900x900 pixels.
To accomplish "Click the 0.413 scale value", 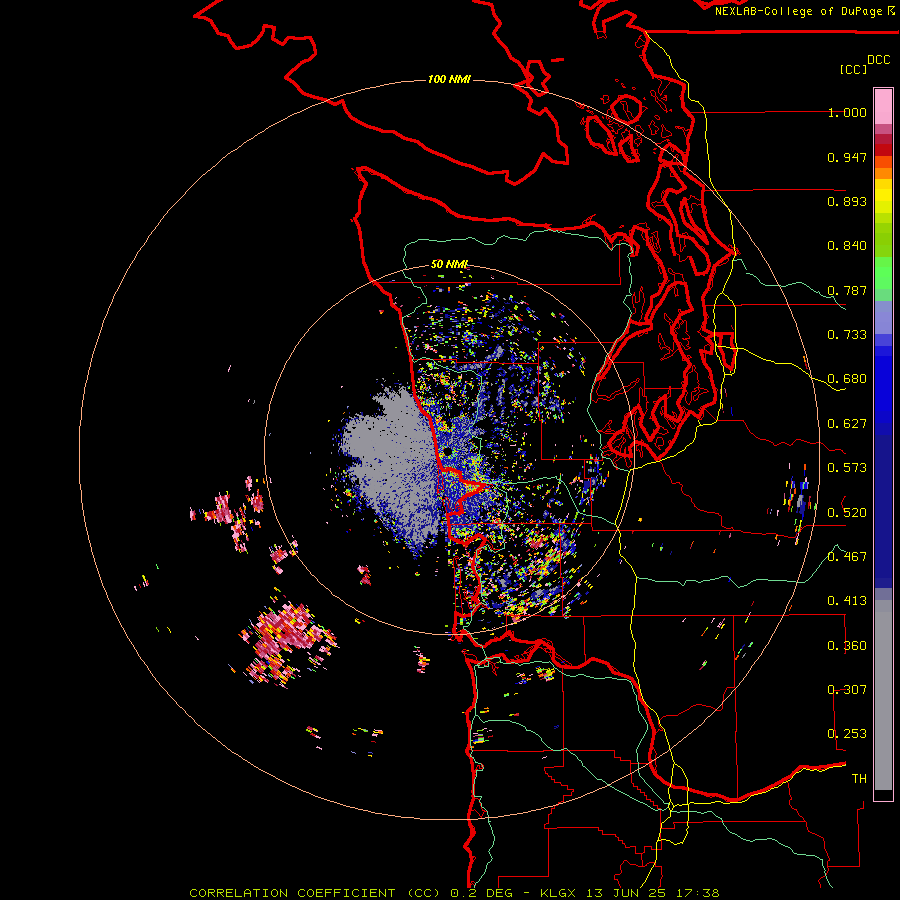I will (x=847, y=601).
